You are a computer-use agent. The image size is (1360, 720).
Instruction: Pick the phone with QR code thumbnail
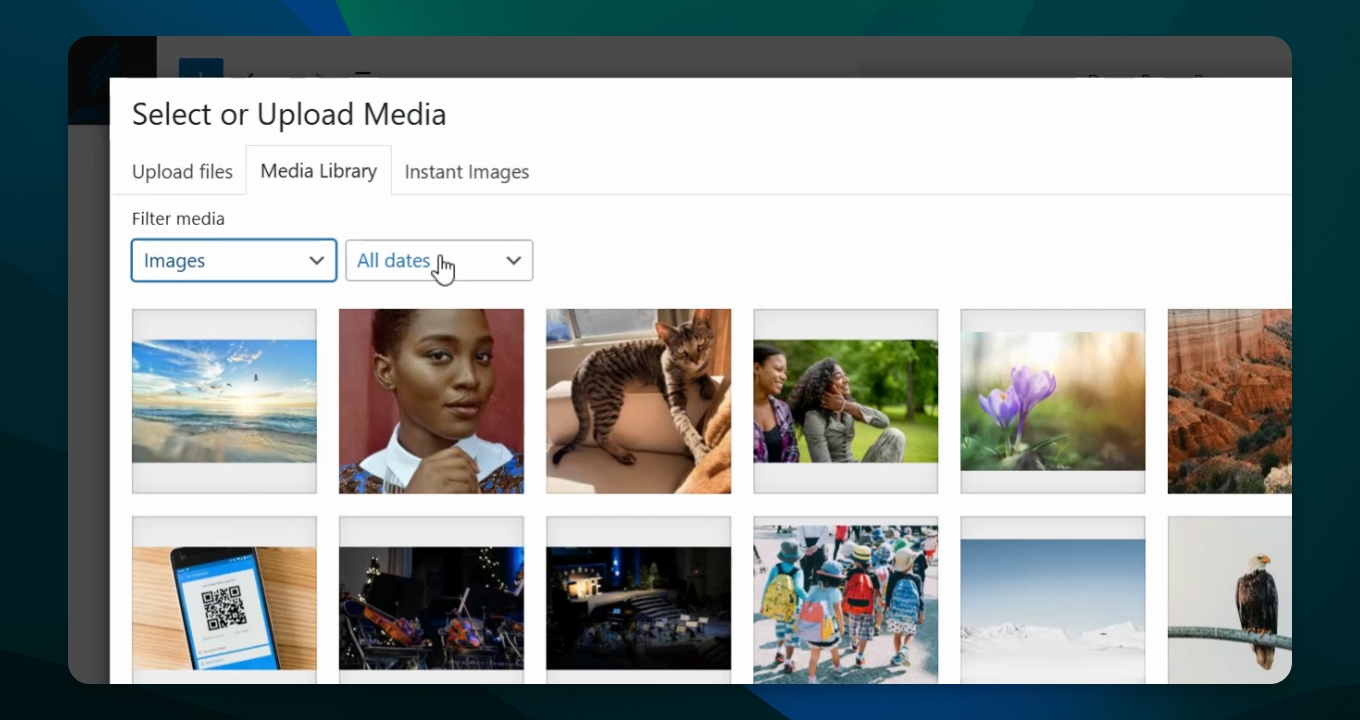pyautogui.click(x=224, y=600)
